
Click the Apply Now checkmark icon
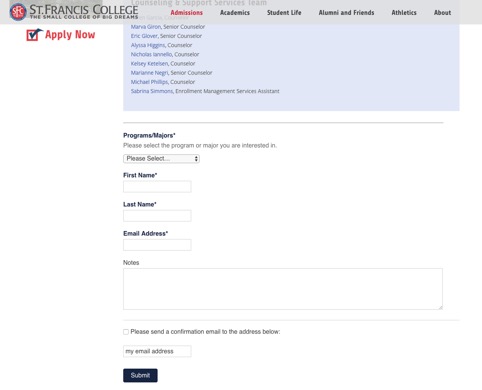34,35
